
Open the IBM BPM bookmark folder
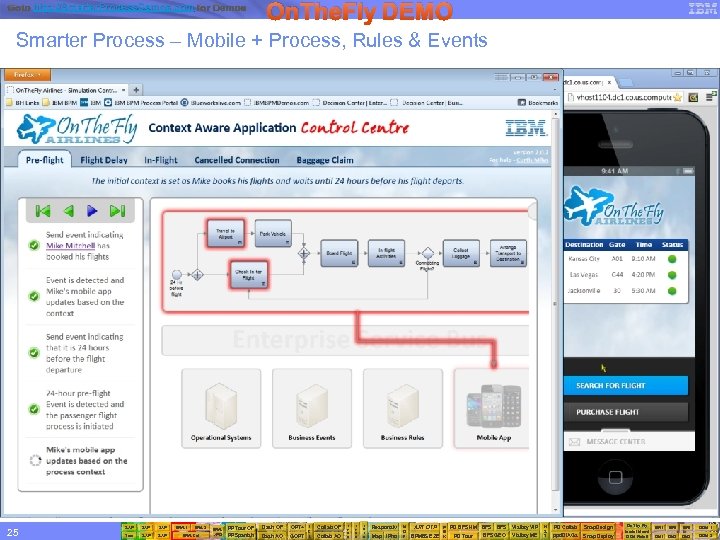click(x=60, y=103)
